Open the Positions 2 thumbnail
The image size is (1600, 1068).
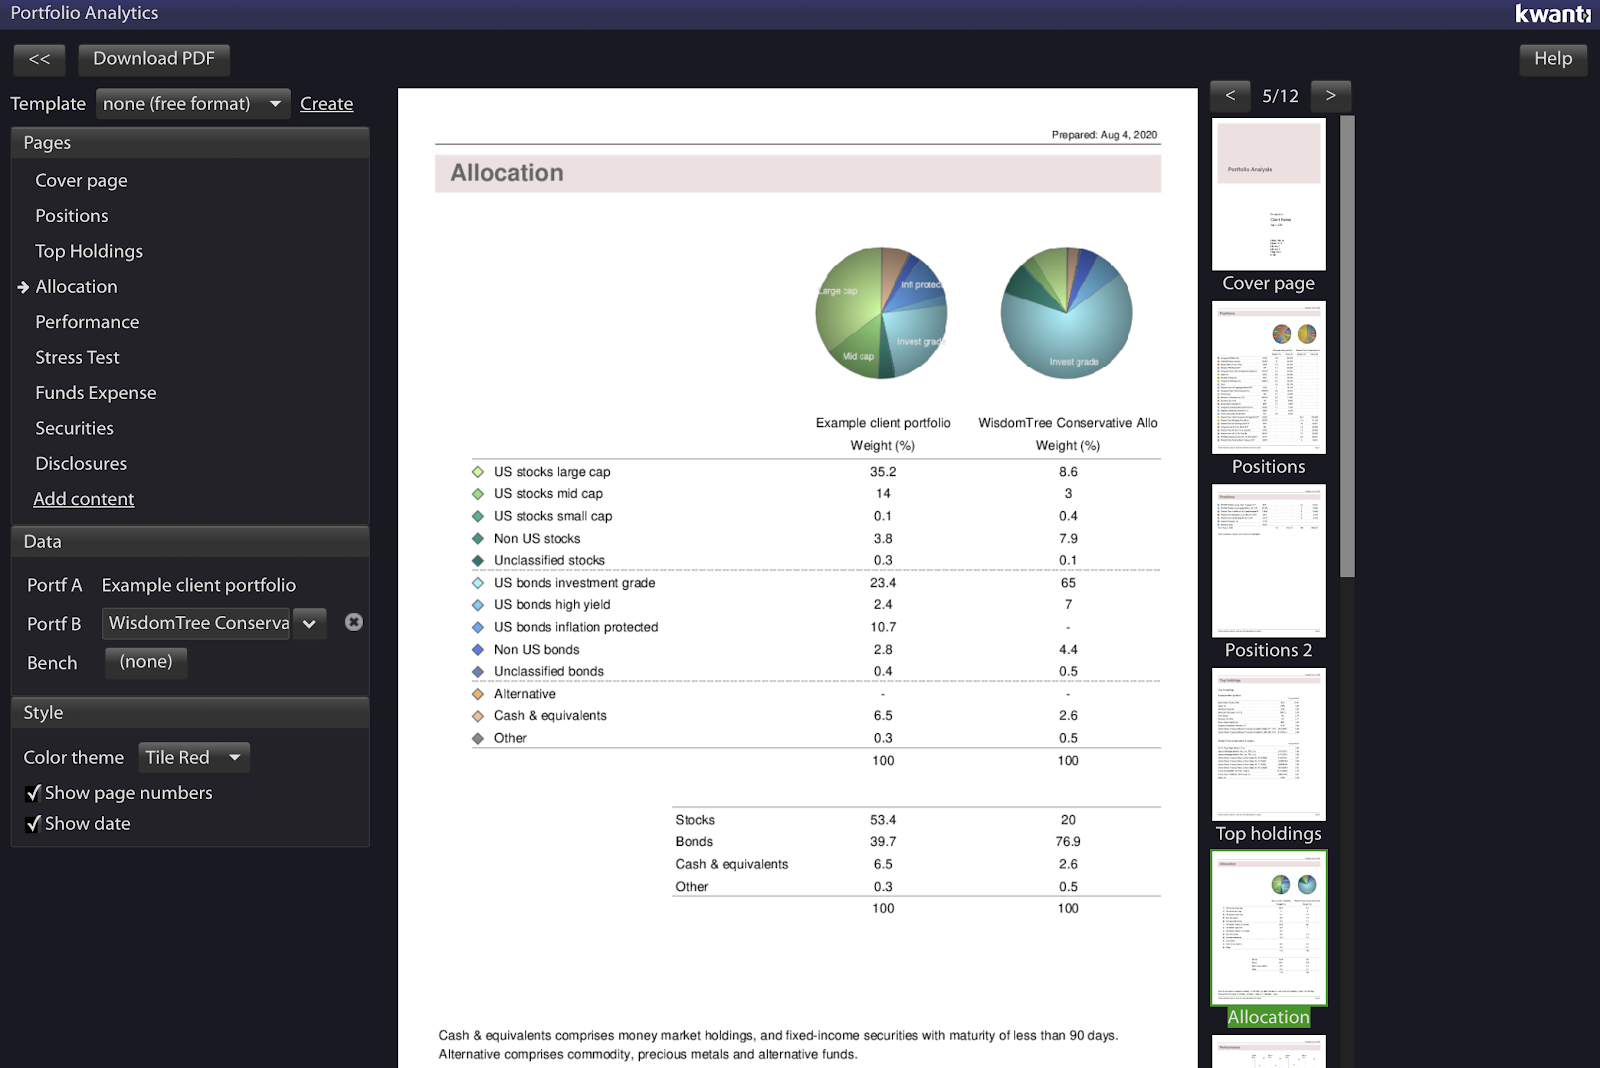pyautogui.click(x=1269, y=562)
